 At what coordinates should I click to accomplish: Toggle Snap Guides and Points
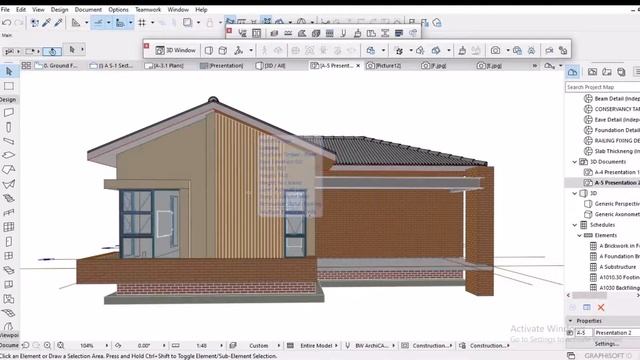coord(120,23)
